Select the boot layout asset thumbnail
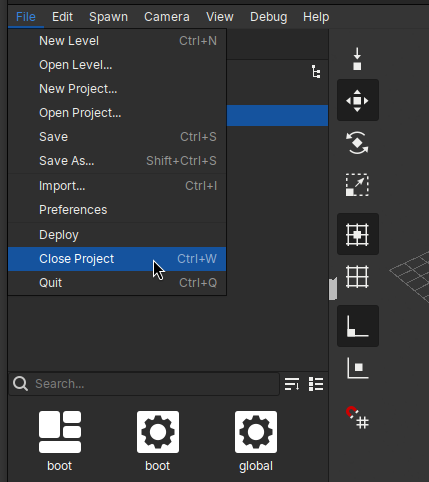The image size is (429, 482). tap(60, 432)
